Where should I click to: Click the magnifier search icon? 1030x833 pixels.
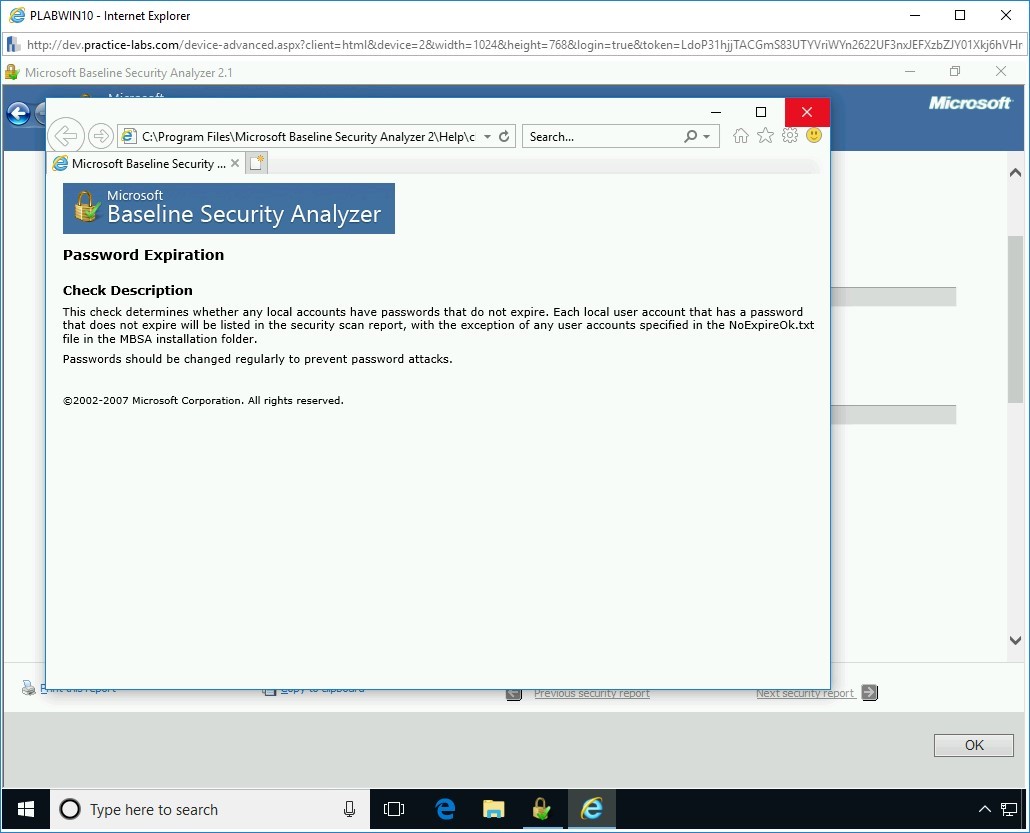(x=690, y=137)
